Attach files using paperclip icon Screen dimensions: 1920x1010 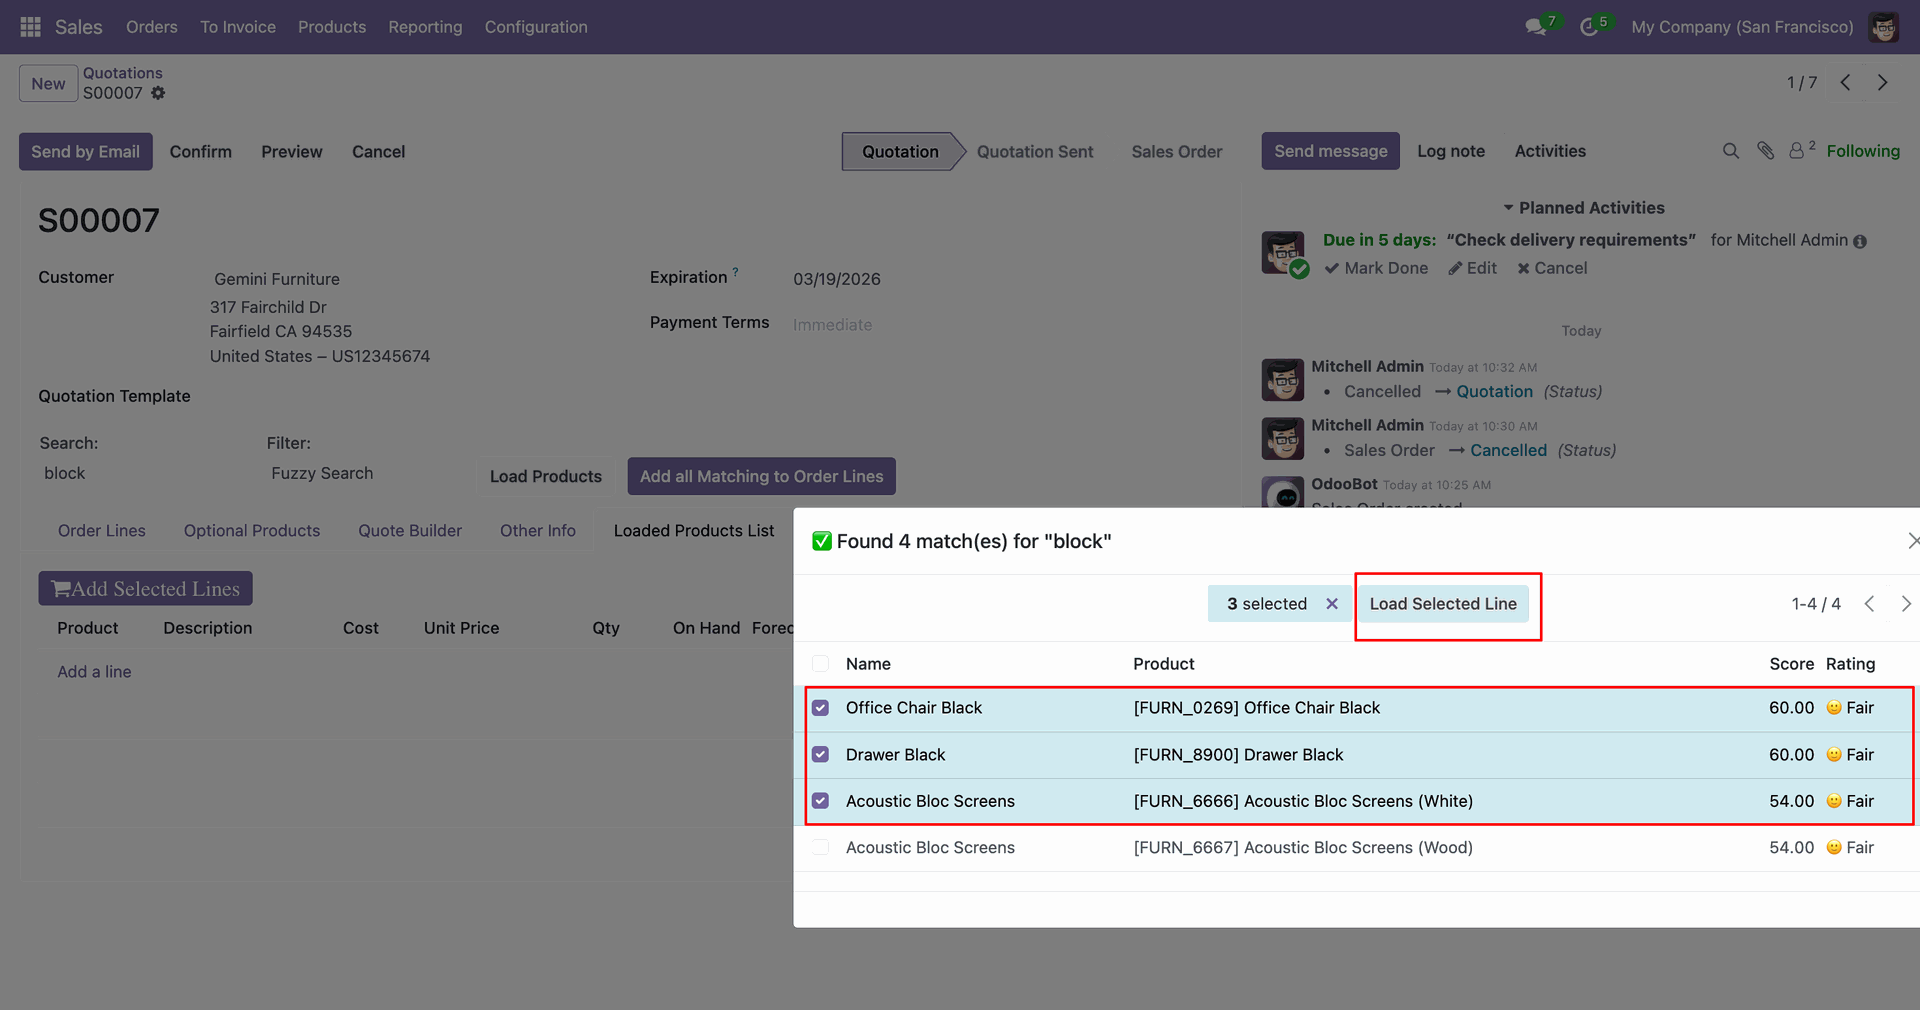(x=1766, y=151)
